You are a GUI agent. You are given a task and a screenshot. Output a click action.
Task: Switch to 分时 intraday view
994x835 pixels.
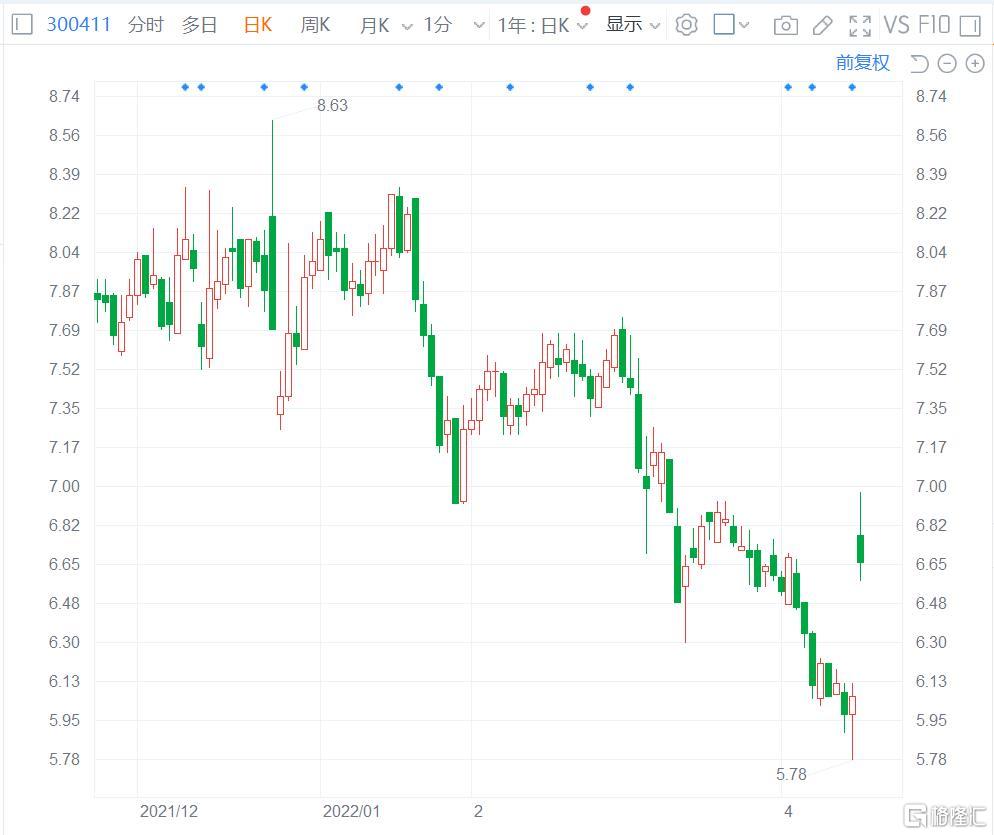point(146,25)
